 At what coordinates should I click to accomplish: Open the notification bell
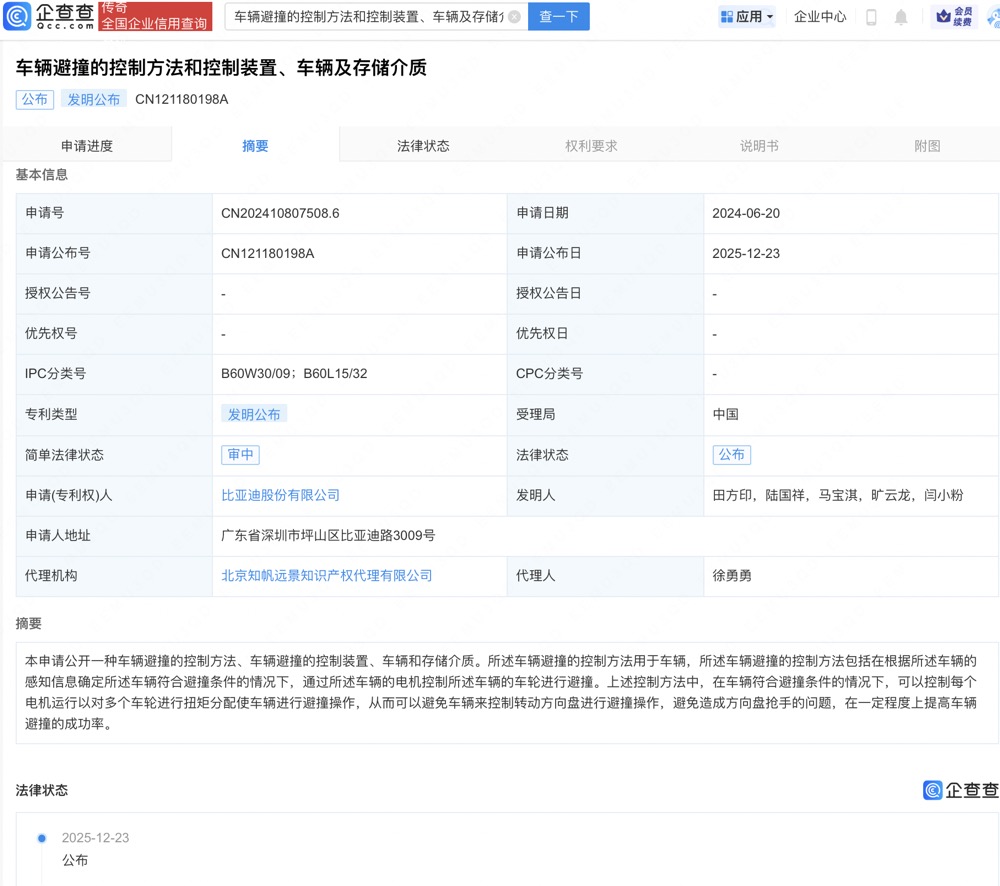(901, 17)
